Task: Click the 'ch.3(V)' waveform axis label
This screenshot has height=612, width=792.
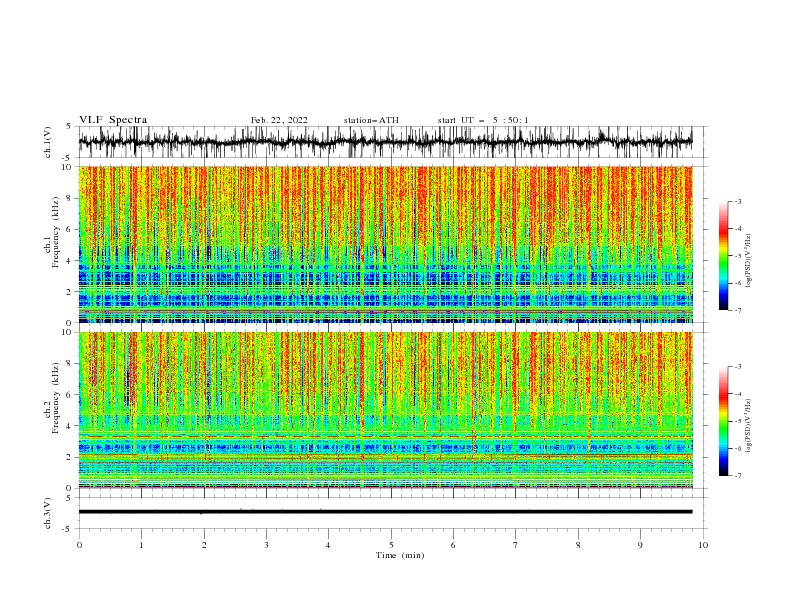Action: pos(48,513)
